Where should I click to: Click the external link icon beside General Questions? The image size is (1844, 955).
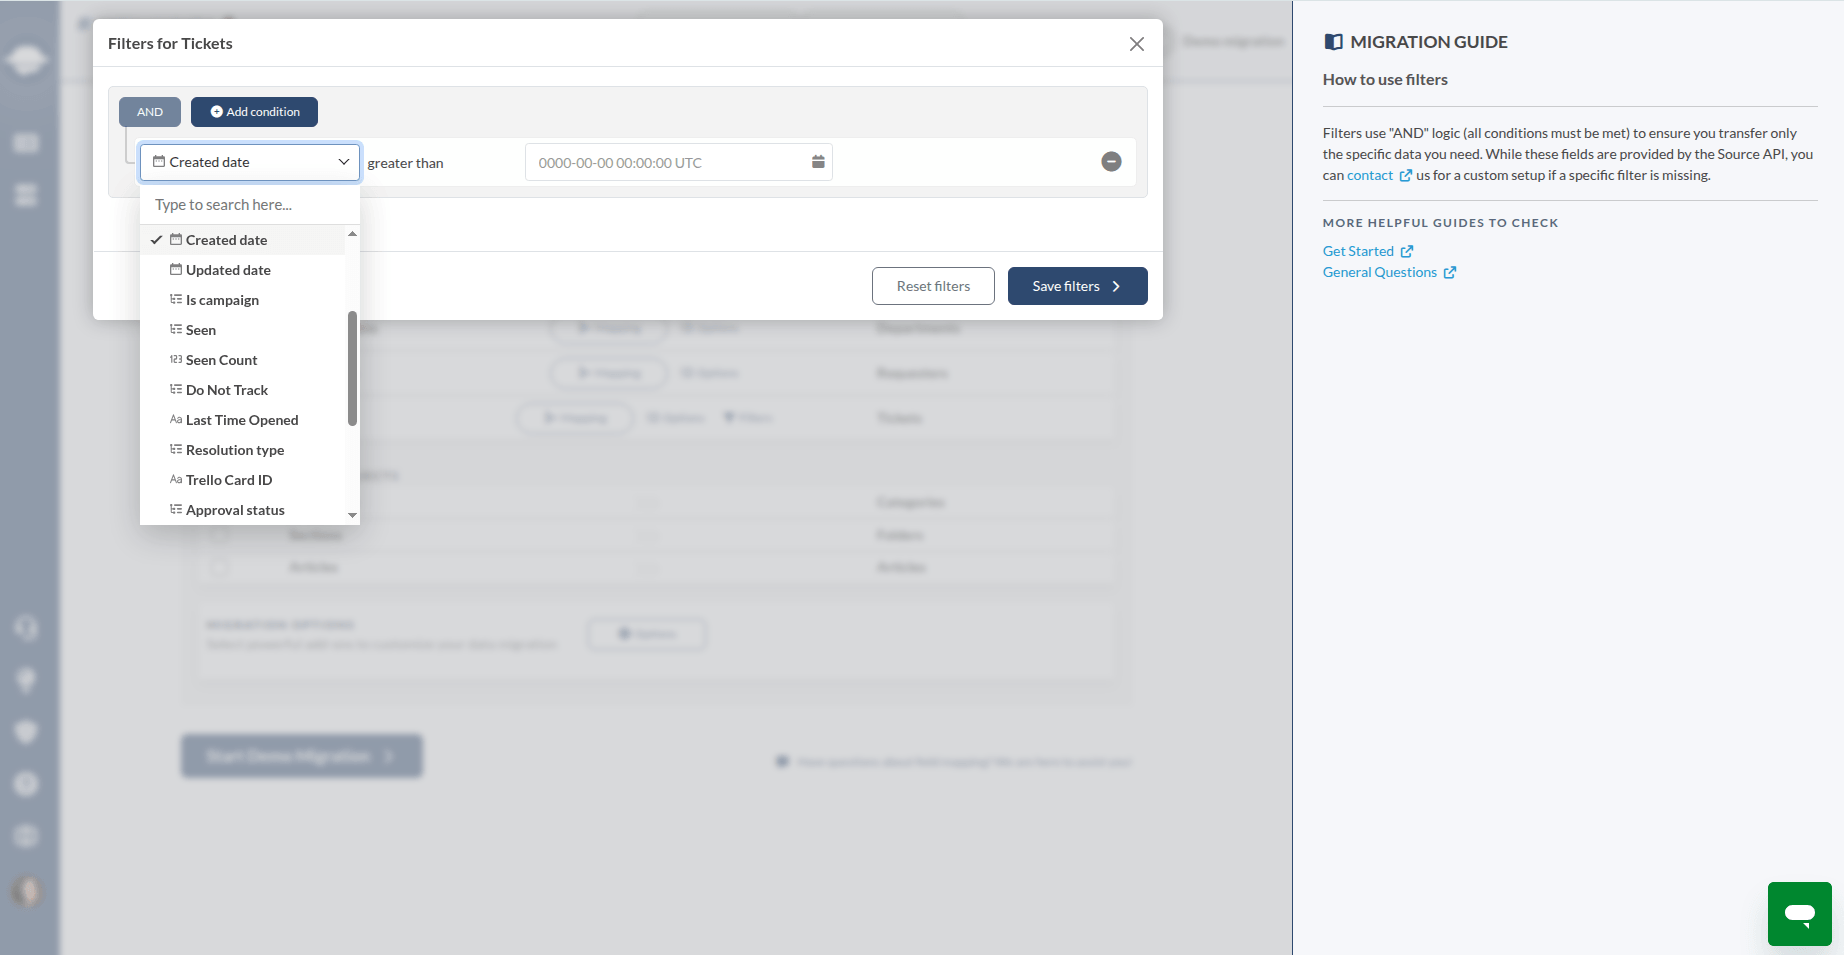tap(1450, 272)
